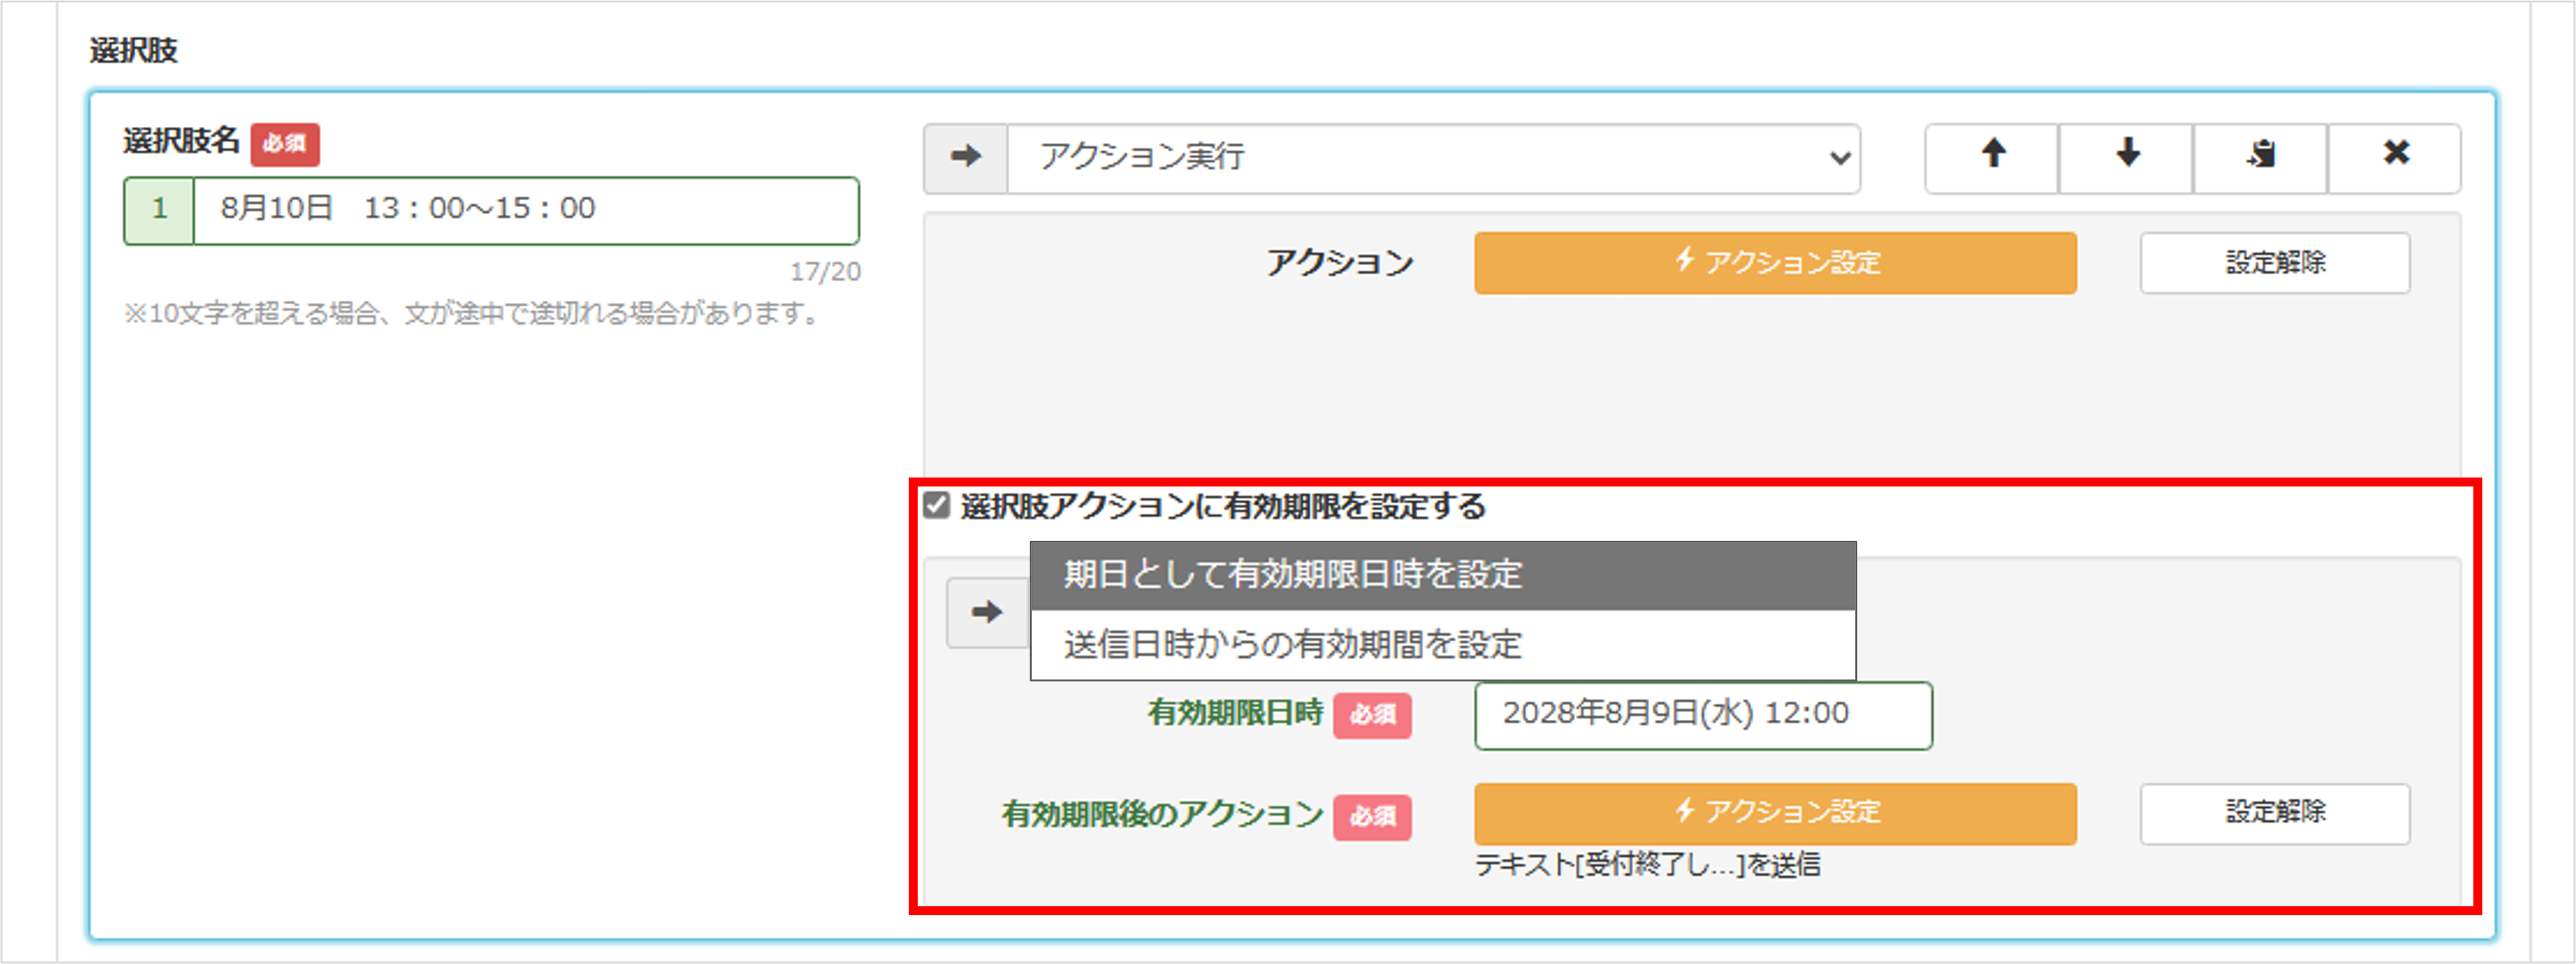The width and height of the screenshot is (2576, 964).
Task: Delete choice with the X icon
Action: pos(2395,157)
